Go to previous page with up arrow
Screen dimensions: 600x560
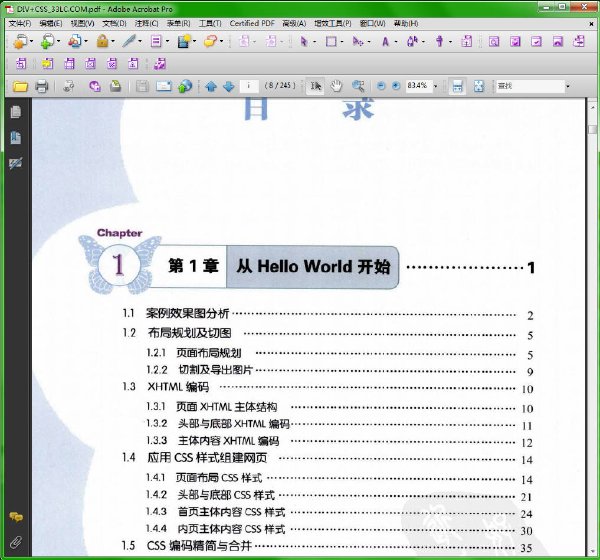pyautogui.click(x=211, y=87)
